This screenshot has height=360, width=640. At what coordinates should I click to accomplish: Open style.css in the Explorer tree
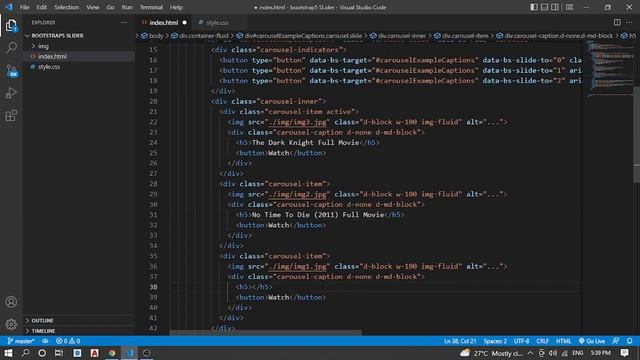point(49,67)
